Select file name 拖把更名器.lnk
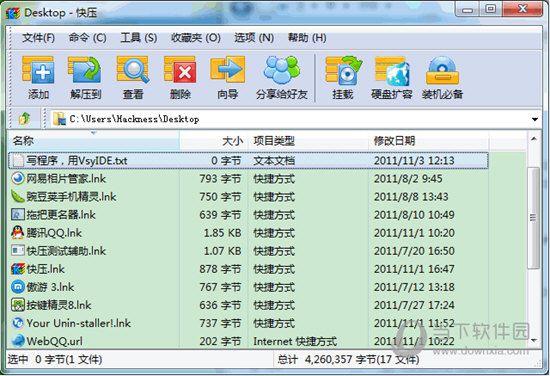Image resolution: width=550 pixels, height=376 pixels. [61, 215]
